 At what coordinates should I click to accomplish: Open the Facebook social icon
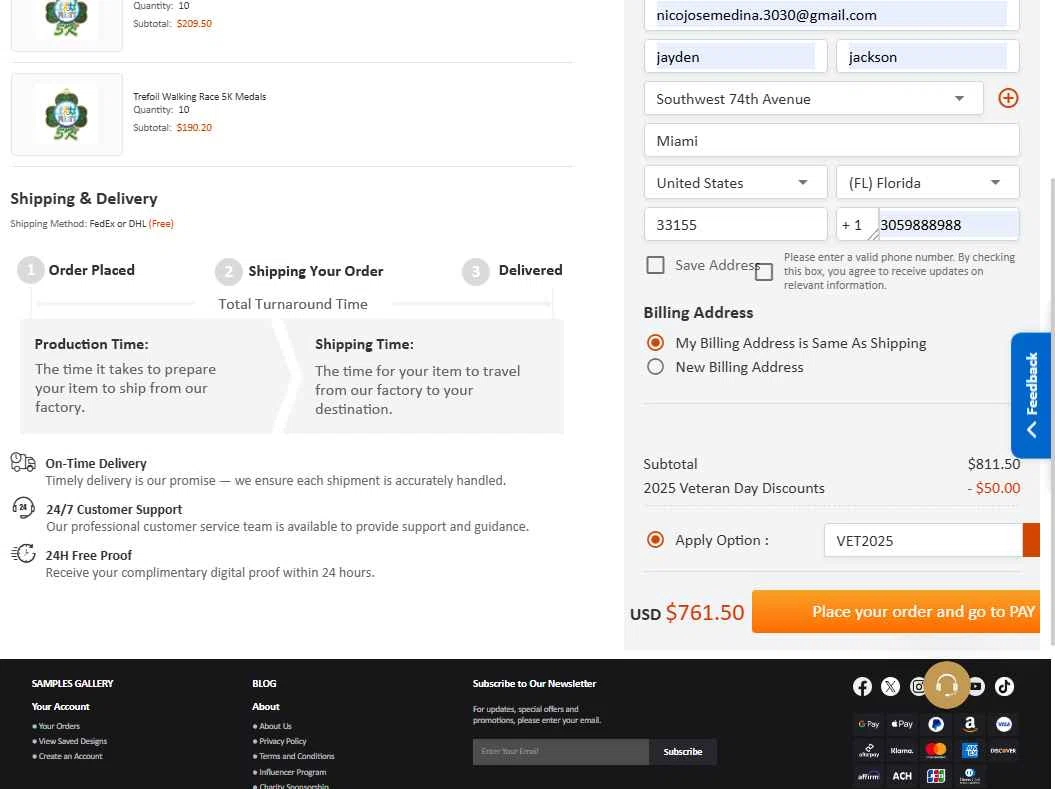click(x=862, y=686)
